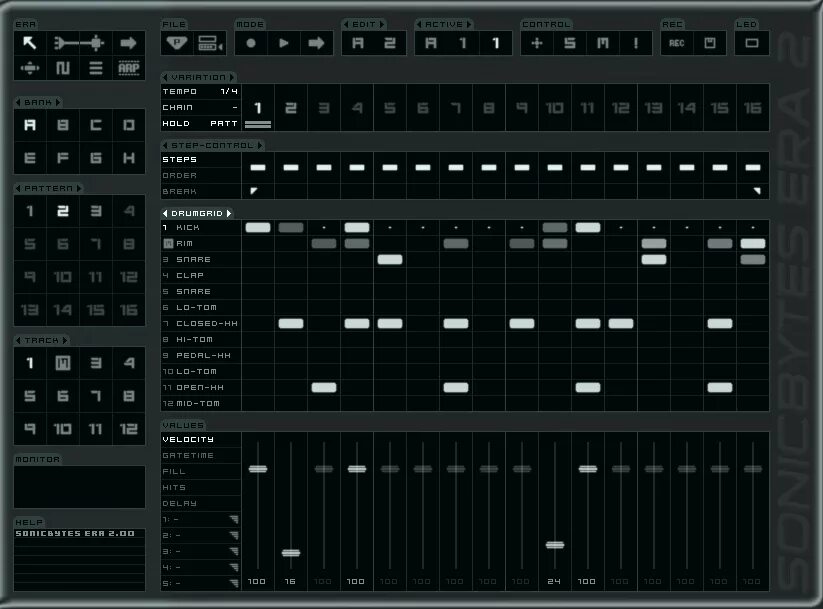Toggle the STEPS switch for step 8
The image size is (823, 609).
pos(489,167)
